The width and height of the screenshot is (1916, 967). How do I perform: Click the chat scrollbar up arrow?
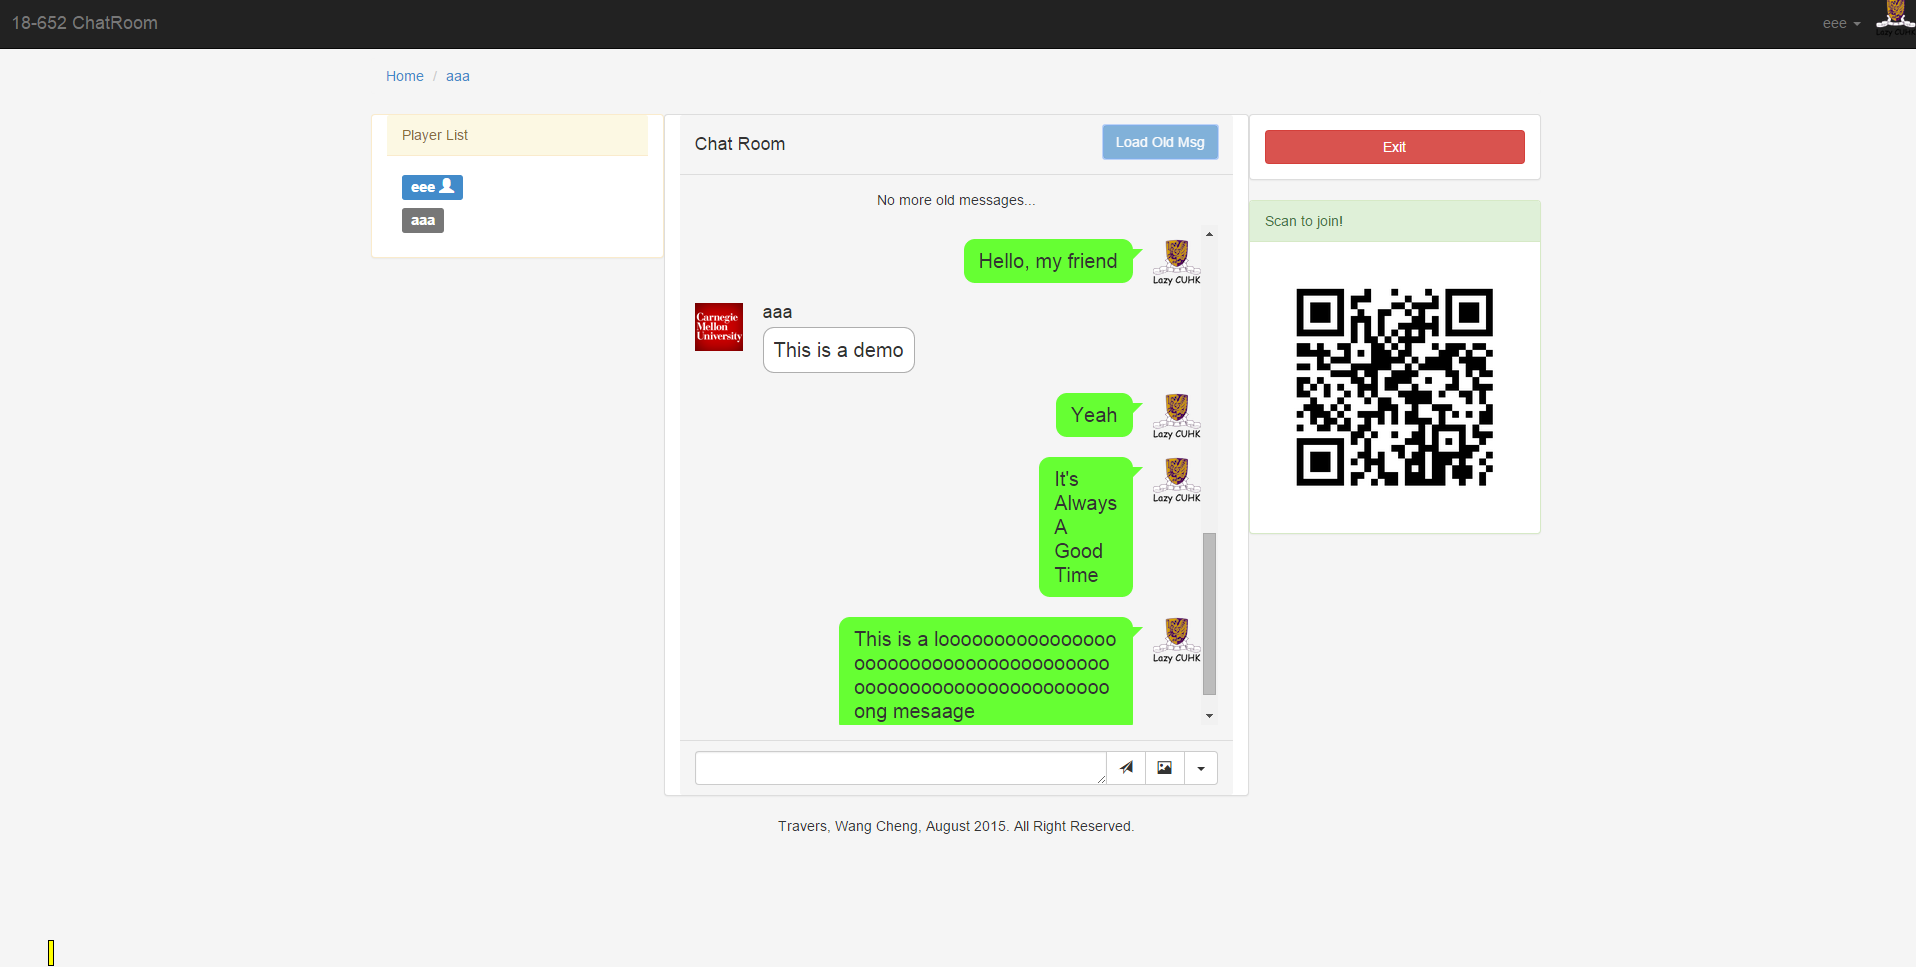click(x=1209, y=234)
